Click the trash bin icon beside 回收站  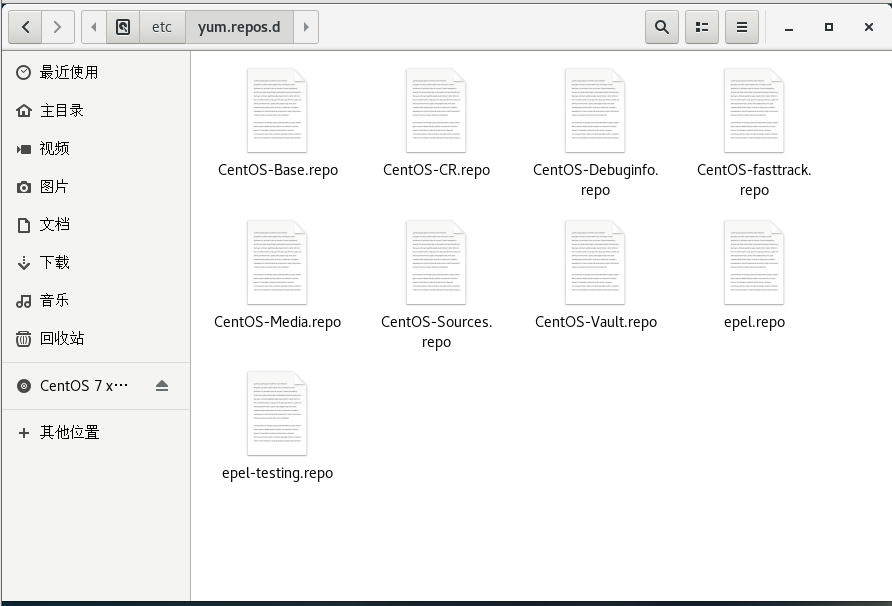(x=23, y=339)
